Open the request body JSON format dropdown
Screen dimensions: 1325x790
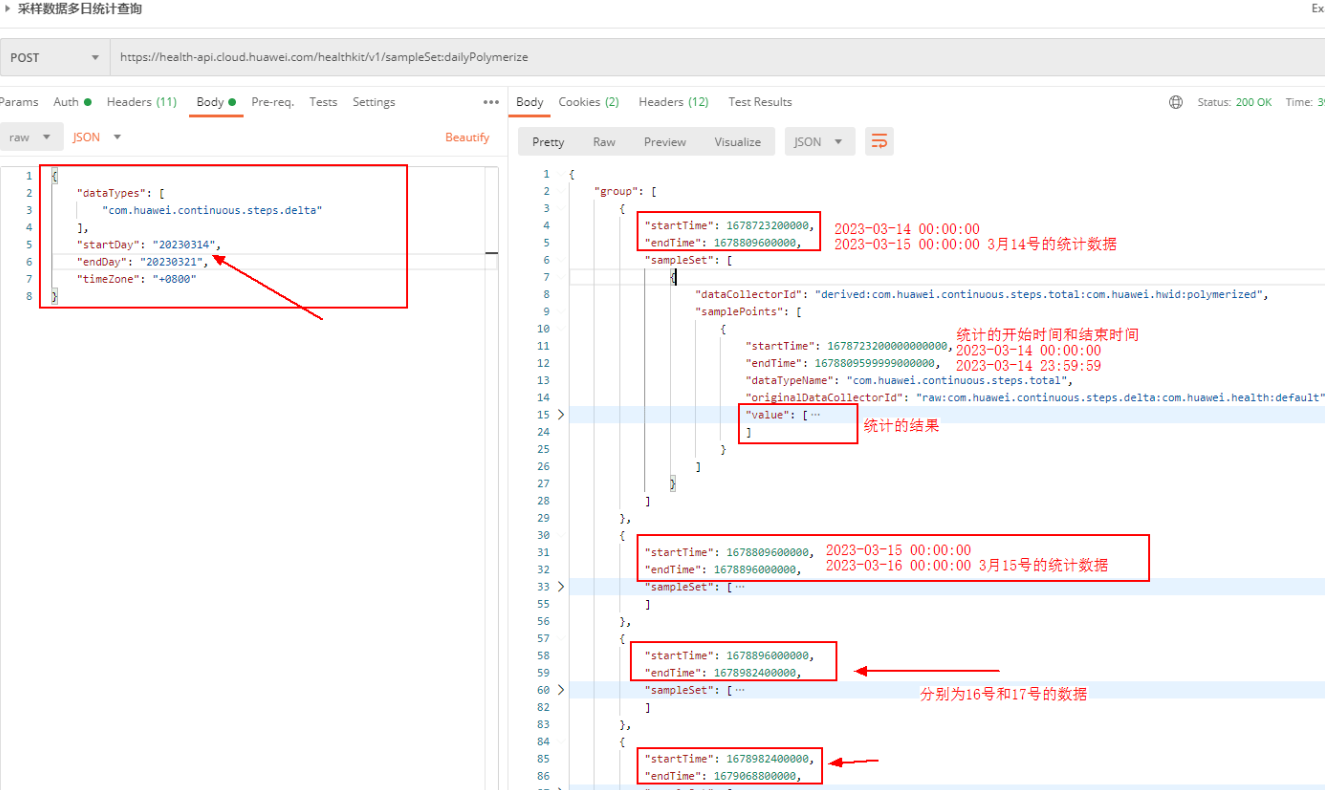(x=97, y=137)
